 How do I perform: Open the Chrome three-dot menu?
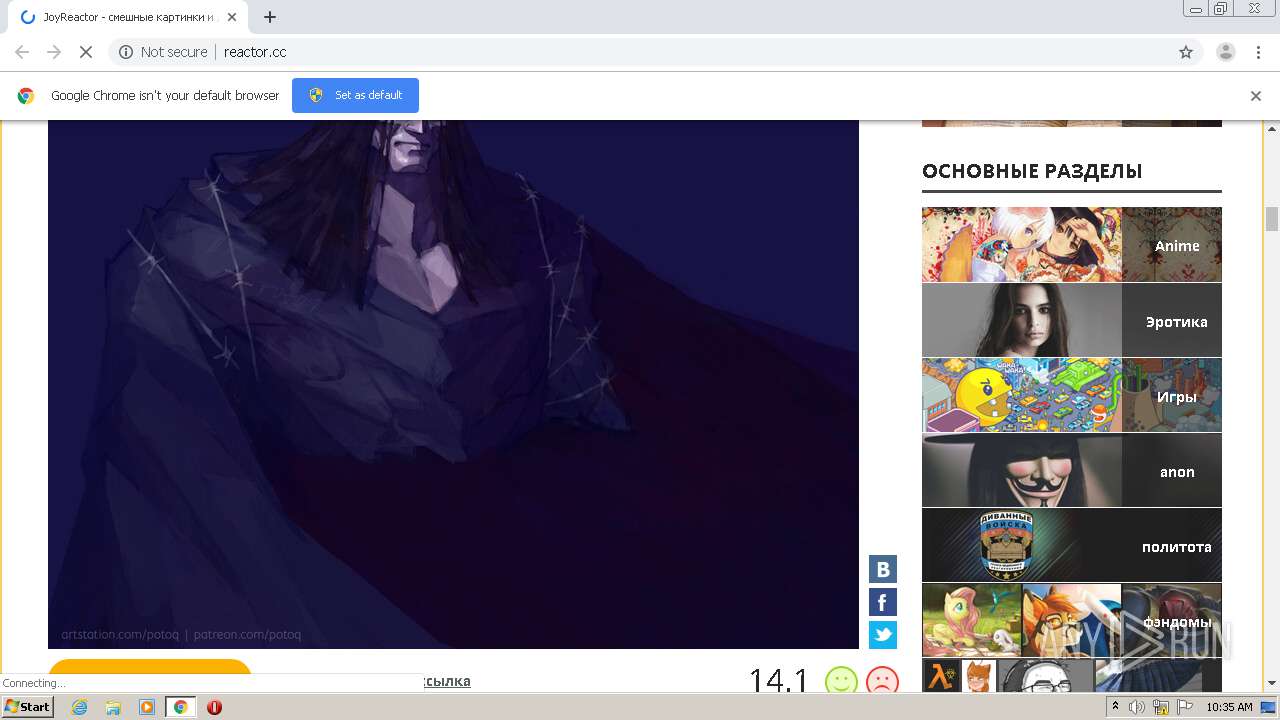[x=1257, y=52]
